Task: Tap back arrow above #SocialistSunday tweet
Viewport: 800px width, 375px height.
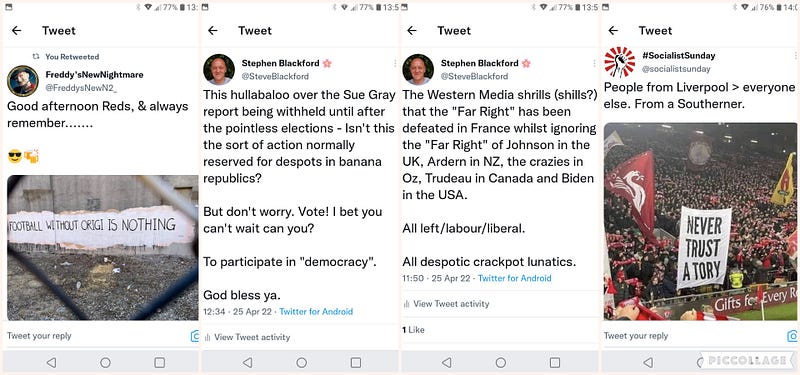Action: [x=613, y=31]
